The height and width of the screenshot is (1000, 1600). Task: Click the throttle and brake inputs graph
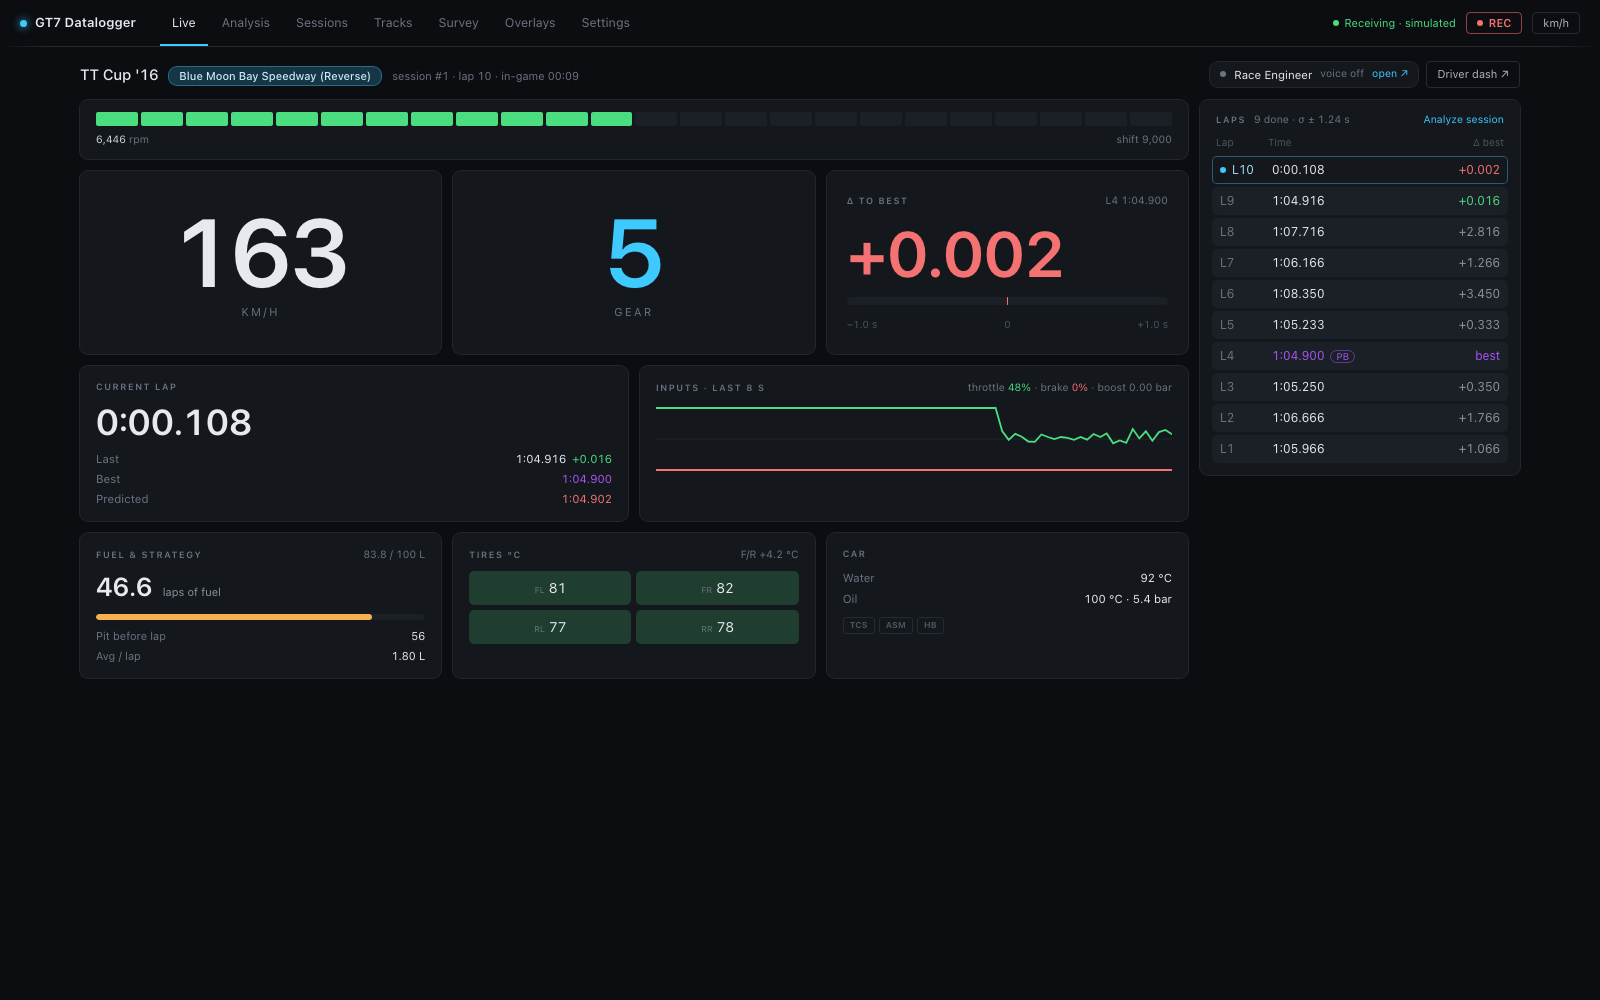(x=914, y=438)
